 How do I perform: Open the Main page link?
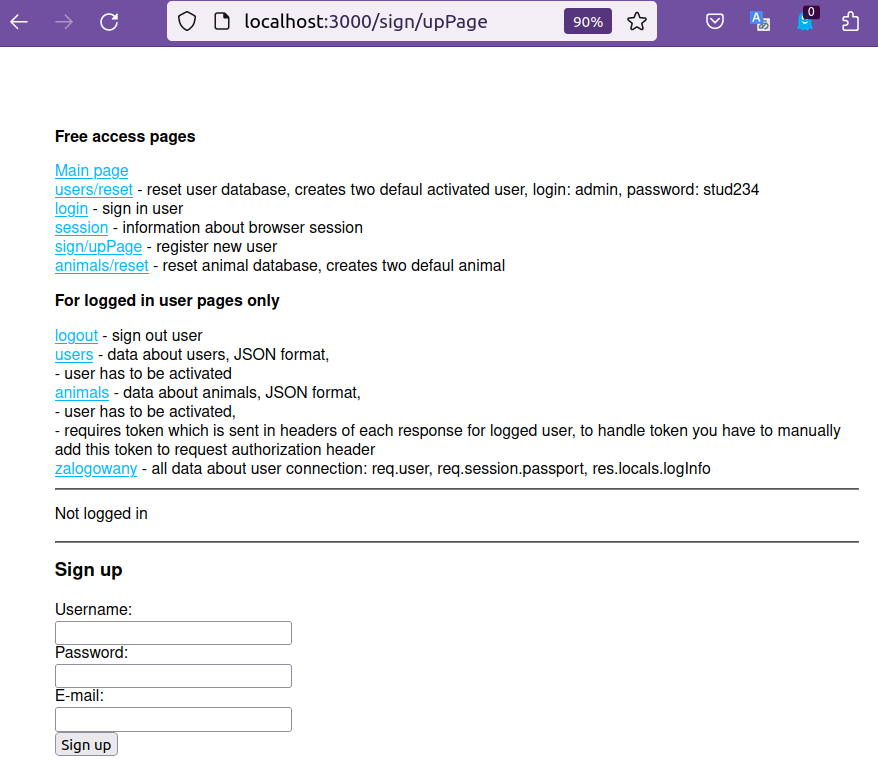tap(91, 171)
